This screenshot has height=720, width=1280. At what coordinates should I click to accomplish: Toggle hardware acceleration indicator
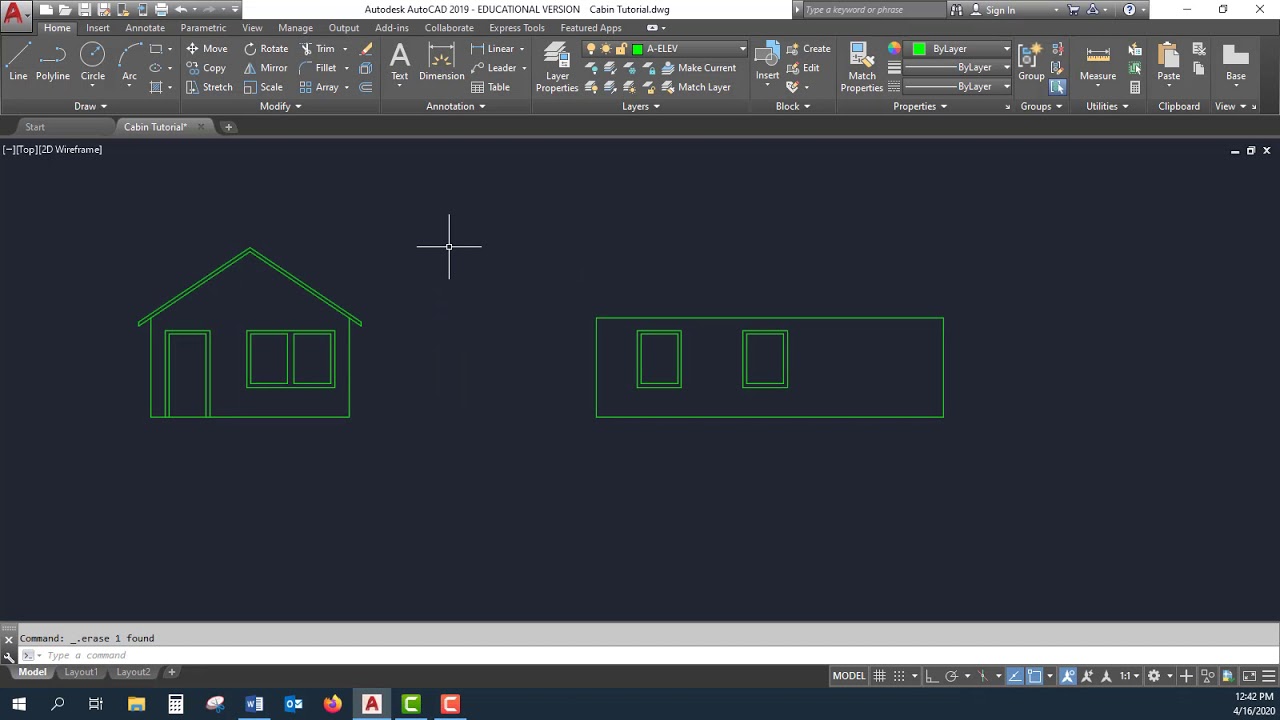click(x=1228, y=676)
